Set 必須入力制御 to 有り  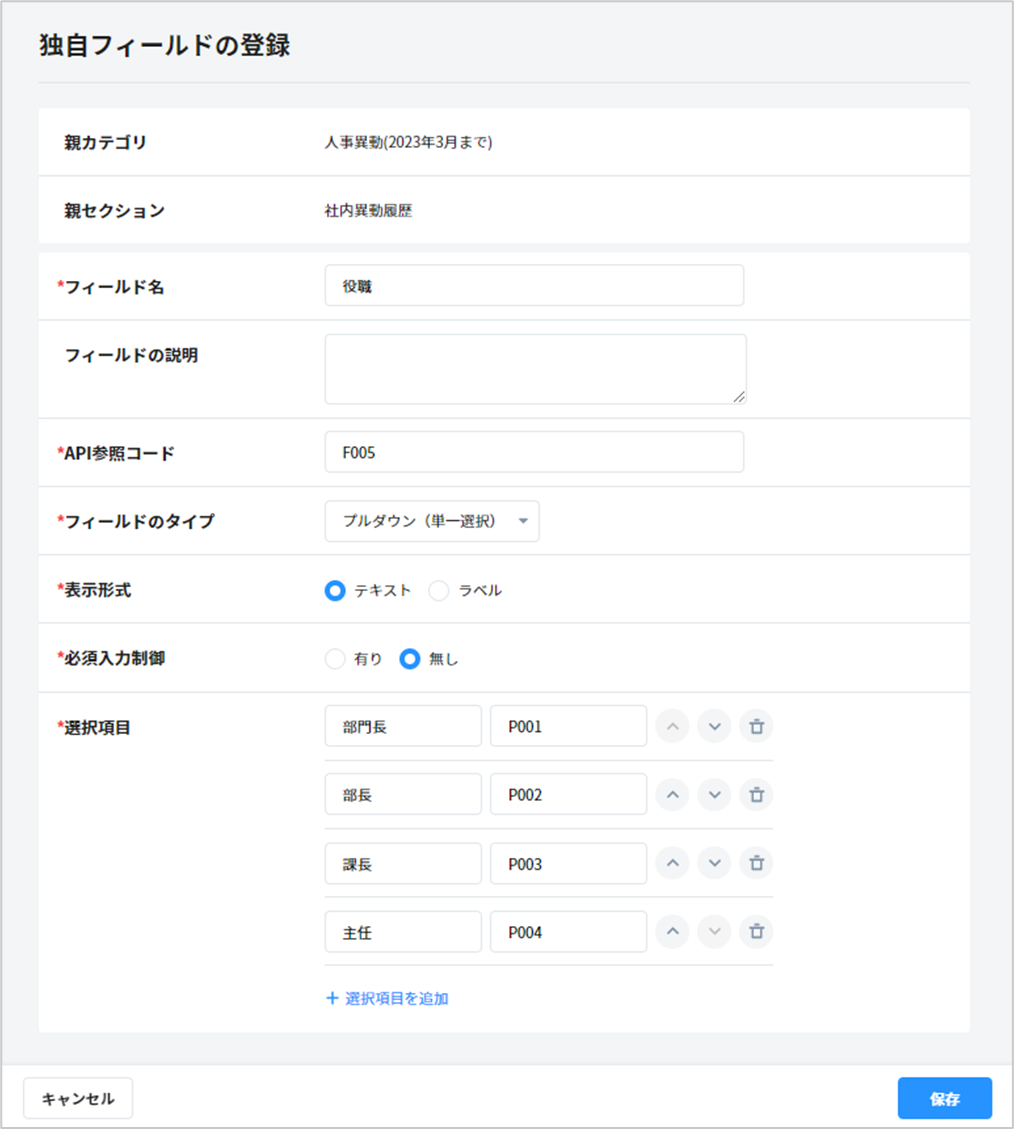point(335,659)
